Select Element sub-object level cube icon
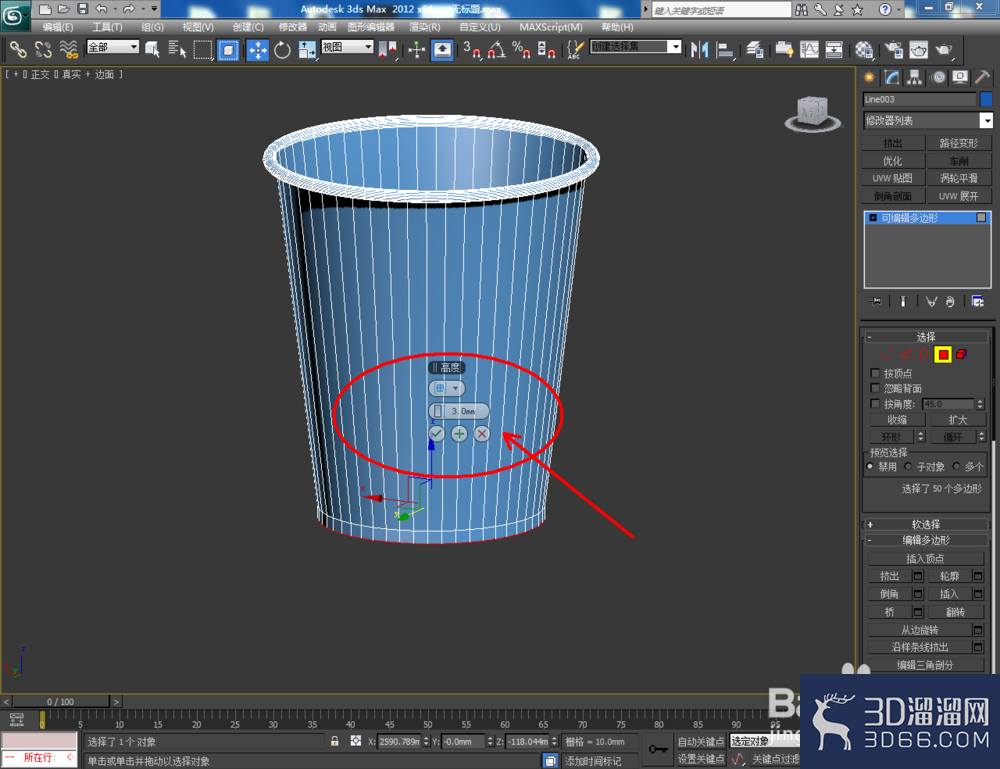1000x769 pixels. (961, 355)
